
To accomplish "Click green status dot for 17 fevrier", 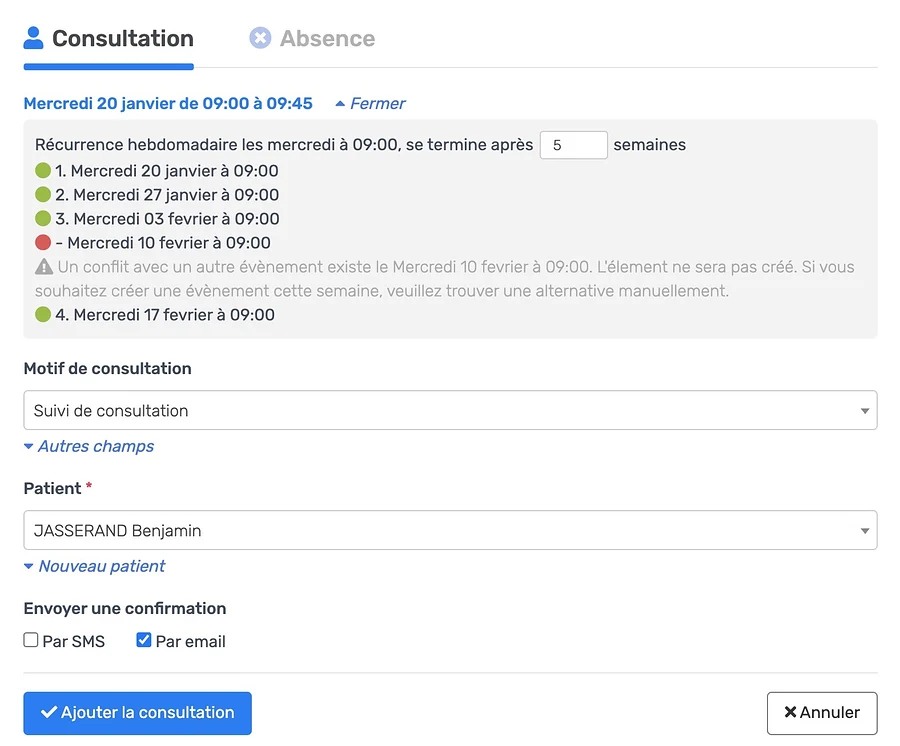I will [x=43, y=314].
